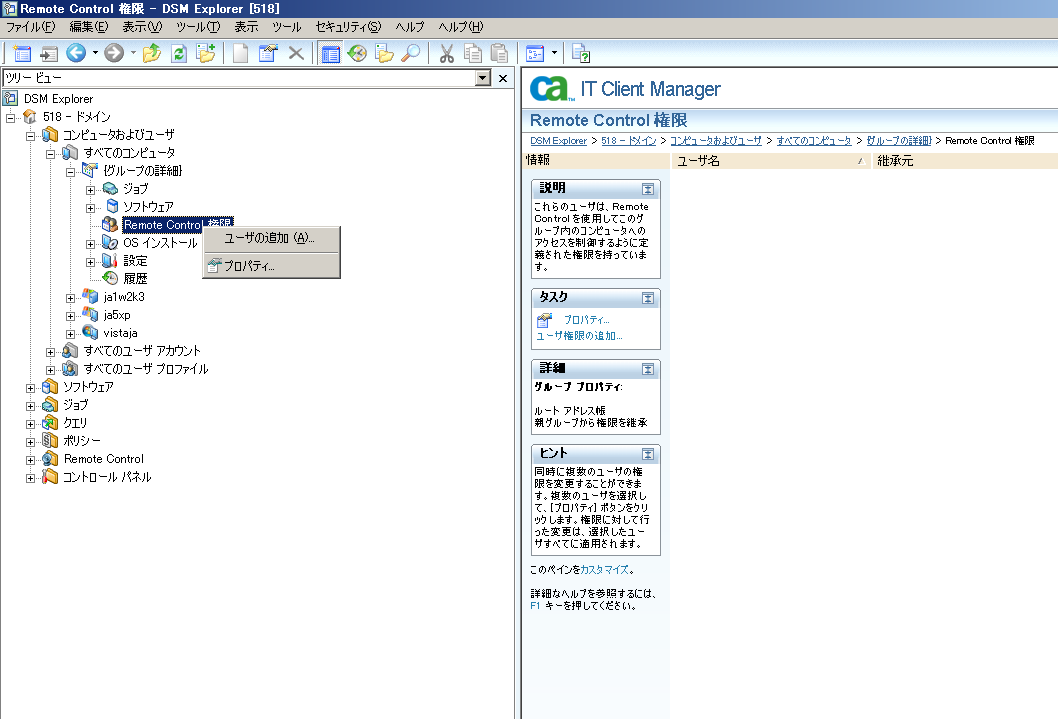The image size is (1058, 719).
Task: Click the カスタマイズ link
Action: tap(605, 570)
